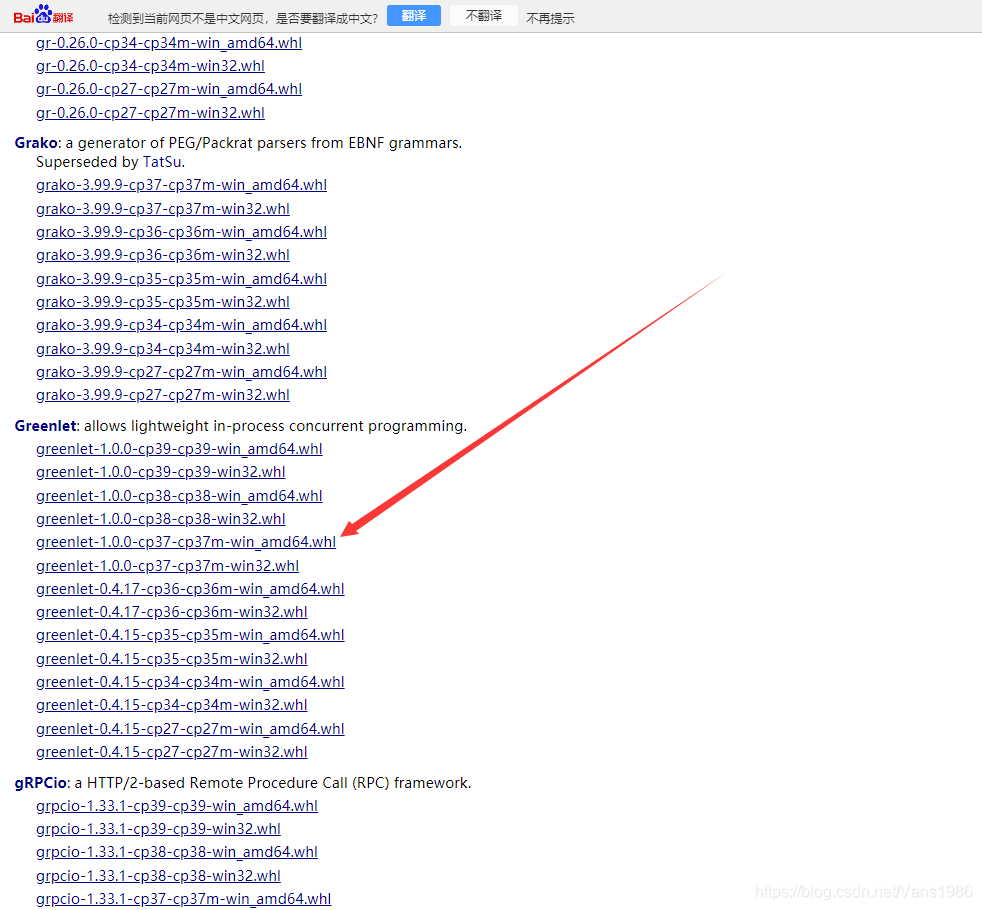Screen dimensions: 982x910
Task: Open greenlet-1.0.0-cp38-cp38-win32.whl link
Action: [x=161, y=520]
